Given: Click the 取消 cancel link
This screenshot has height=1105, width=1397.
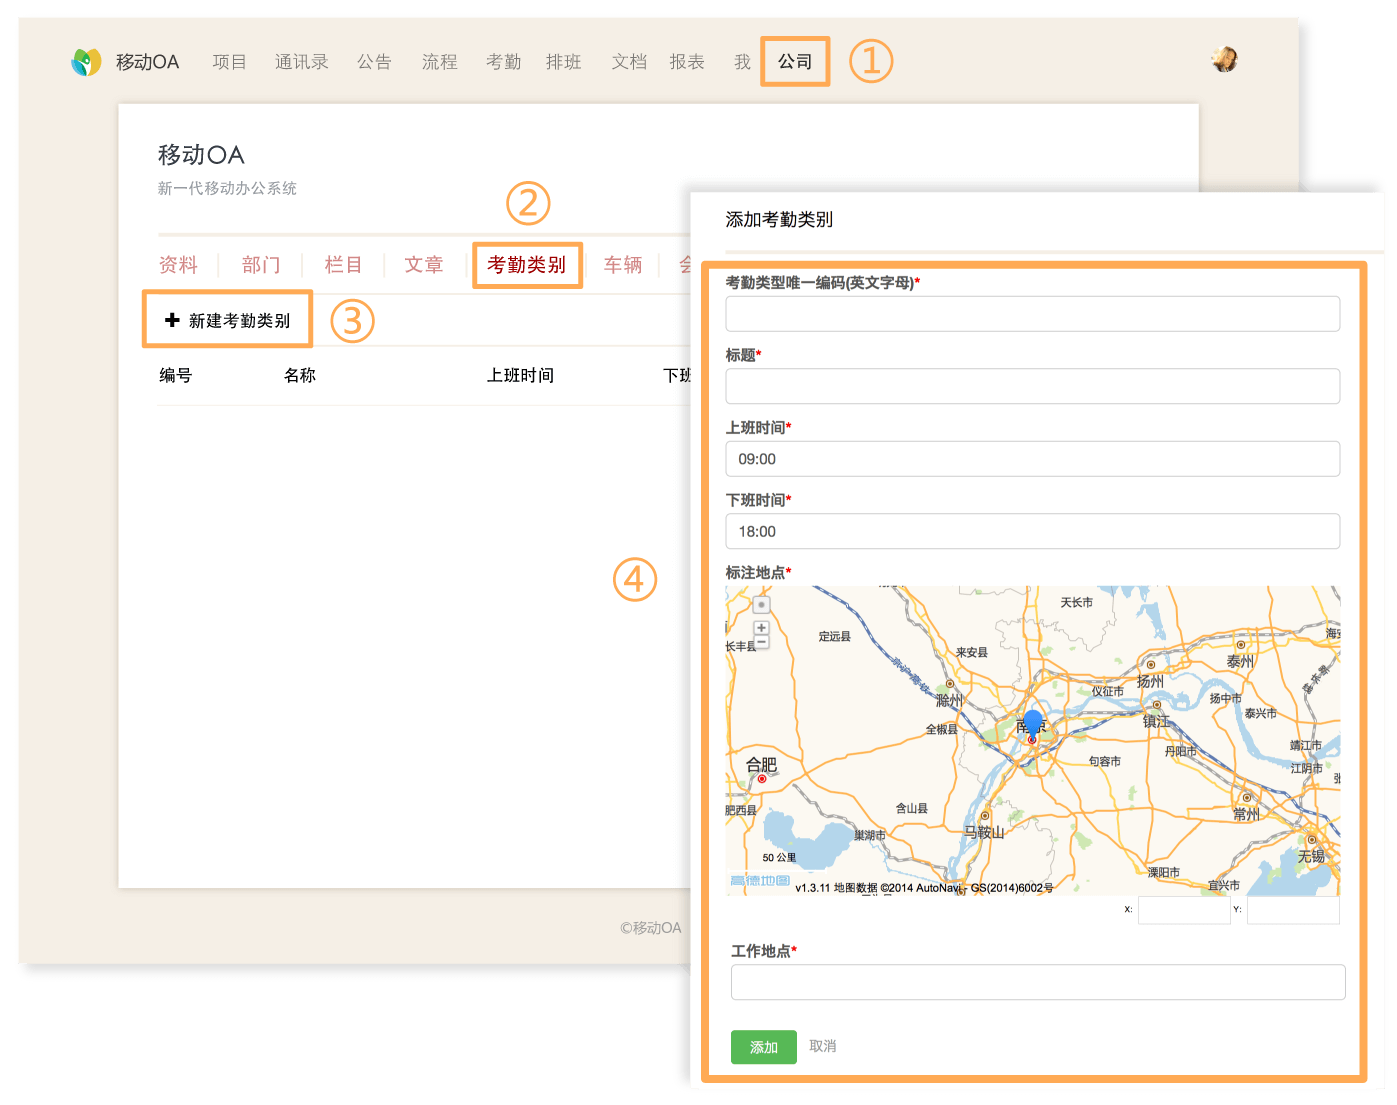Looking at the screenshot, I should pyautogui.click(x=823, y=1046).
